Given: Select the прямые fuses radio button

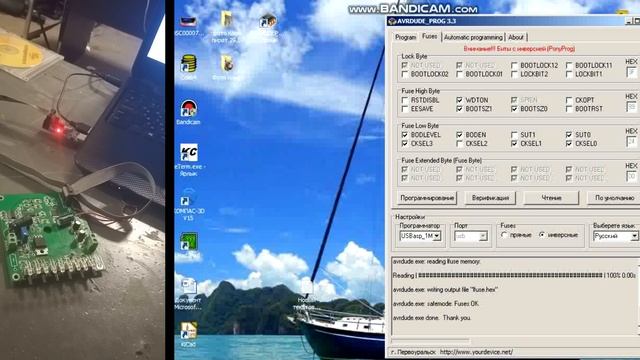Looking at the screenshot, I should 504,235.
